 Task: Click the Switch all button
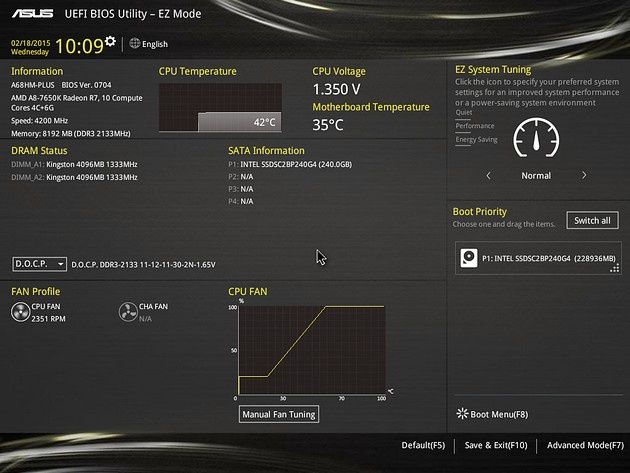click(x=592, y=220)
